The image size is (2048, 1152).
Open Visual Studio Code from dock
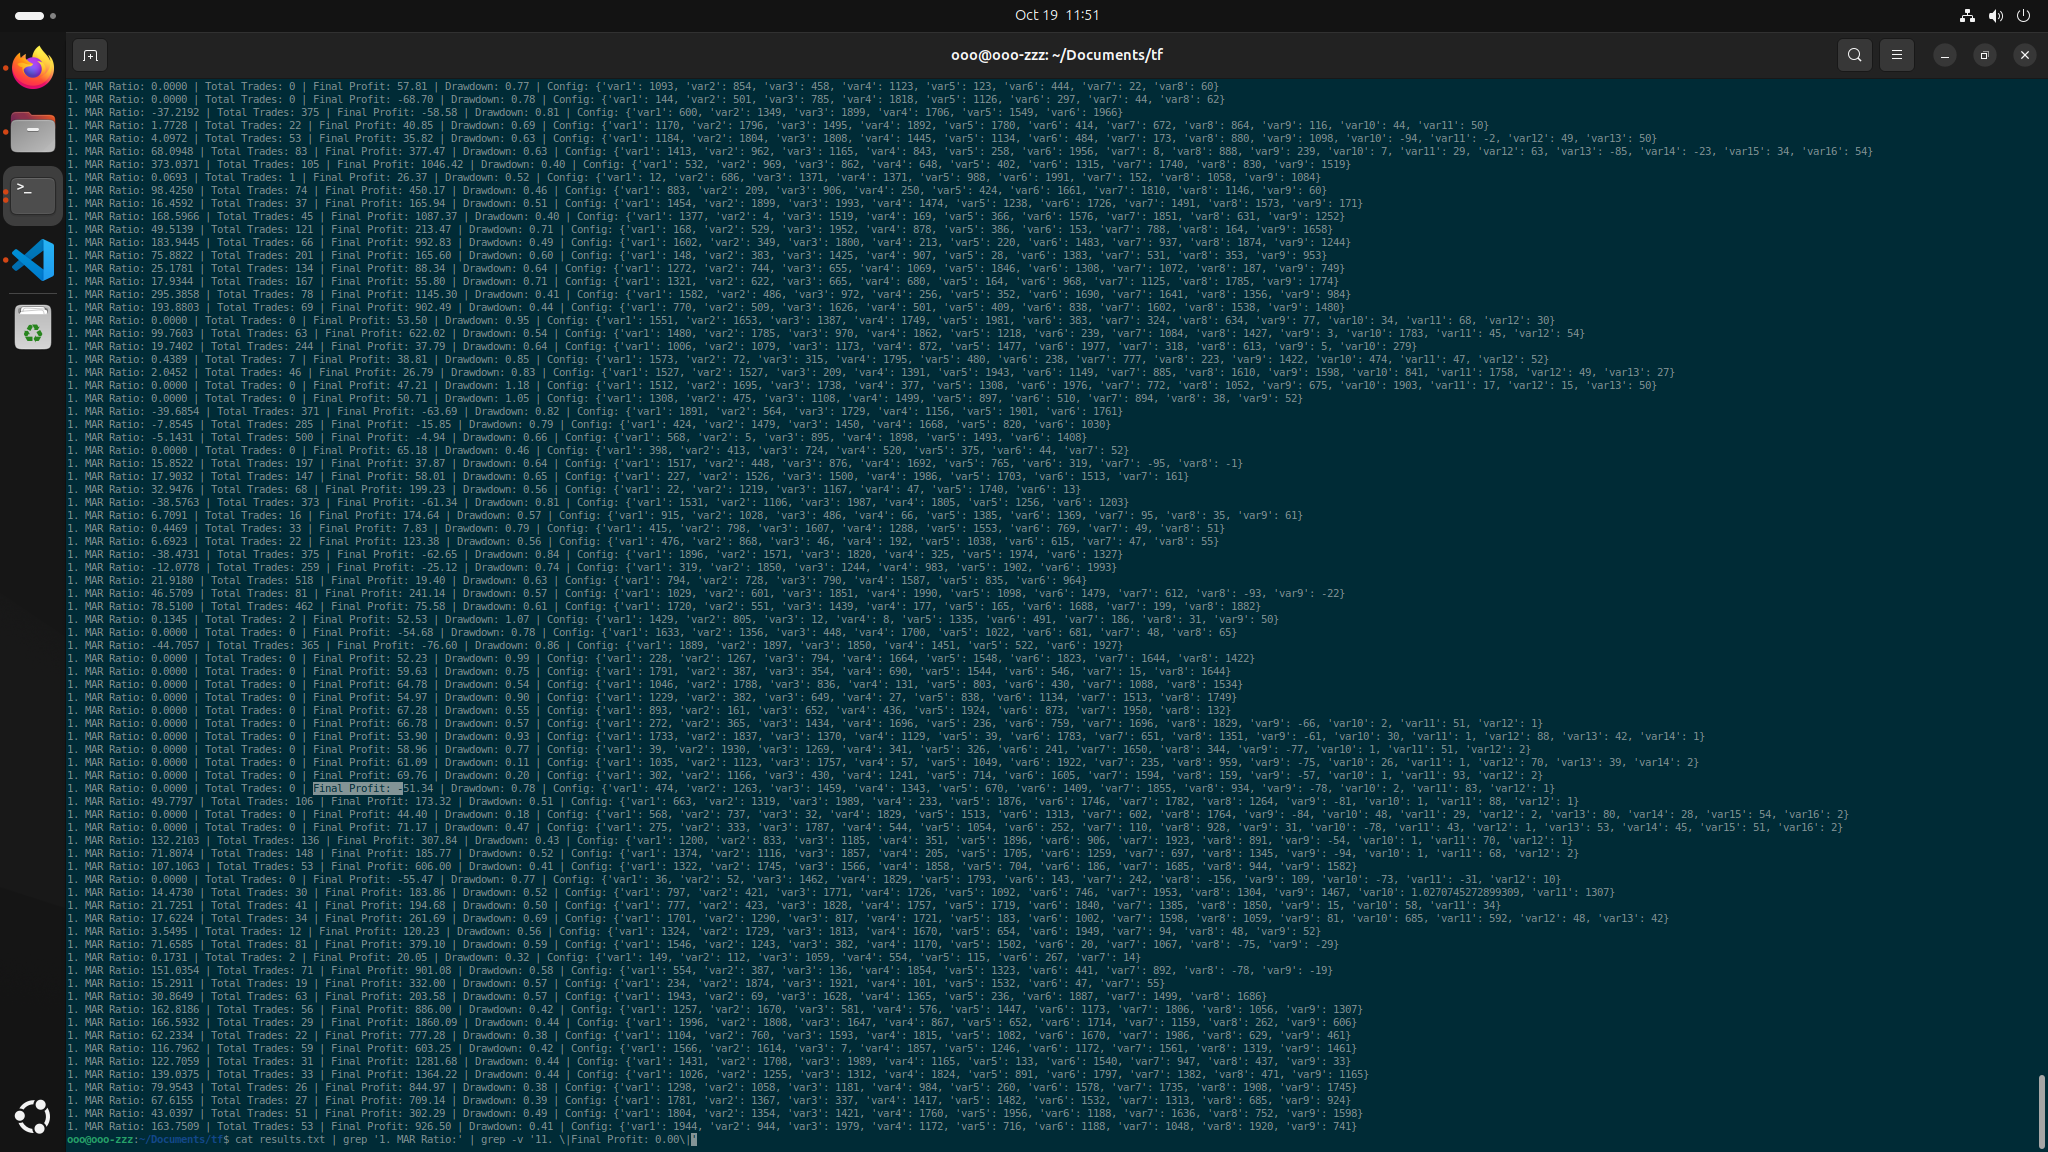(x=33, y=260)
